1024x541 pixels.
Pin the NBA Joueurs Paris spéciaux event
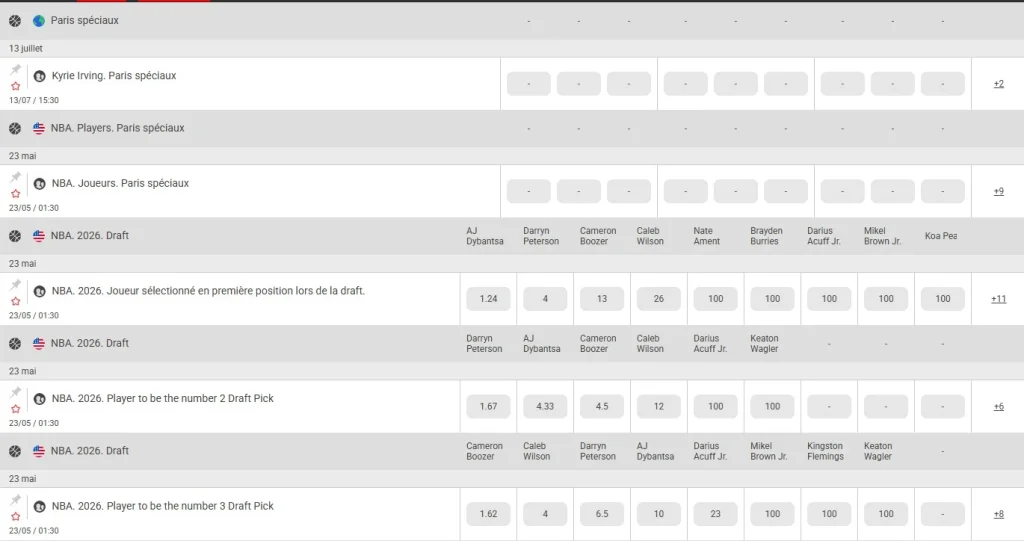[x=16, y=177]
